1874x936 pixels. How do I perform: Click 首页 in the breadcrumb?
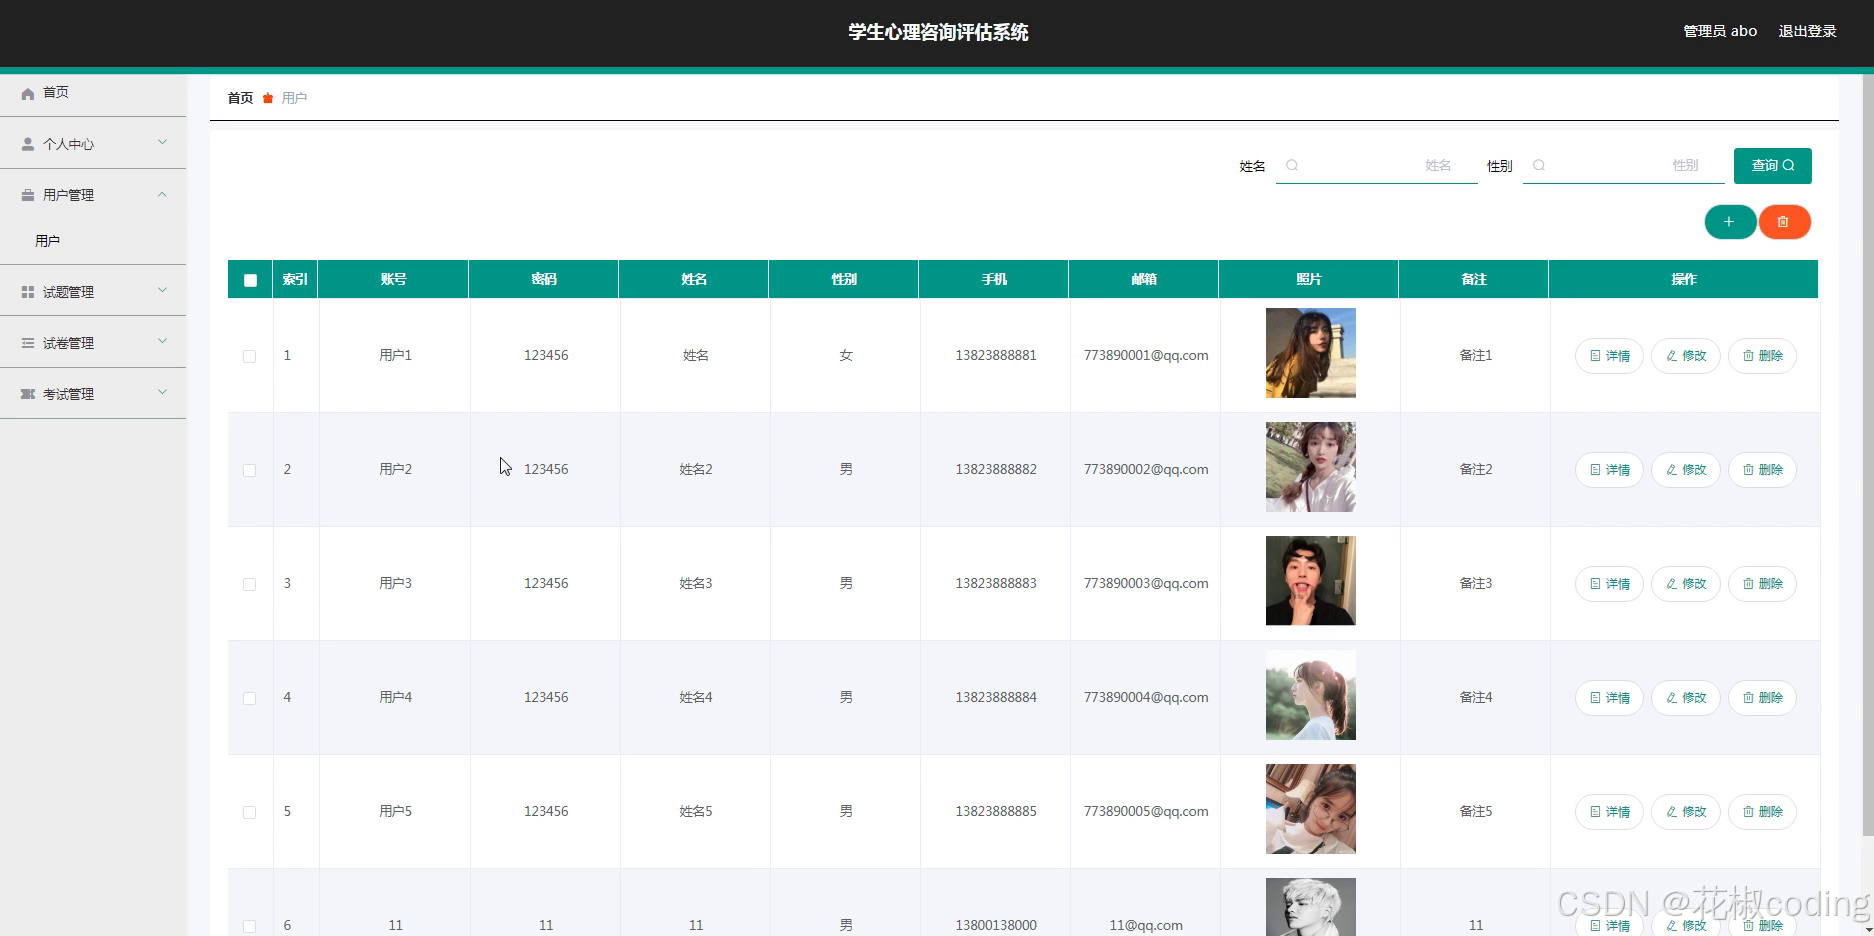240,98
